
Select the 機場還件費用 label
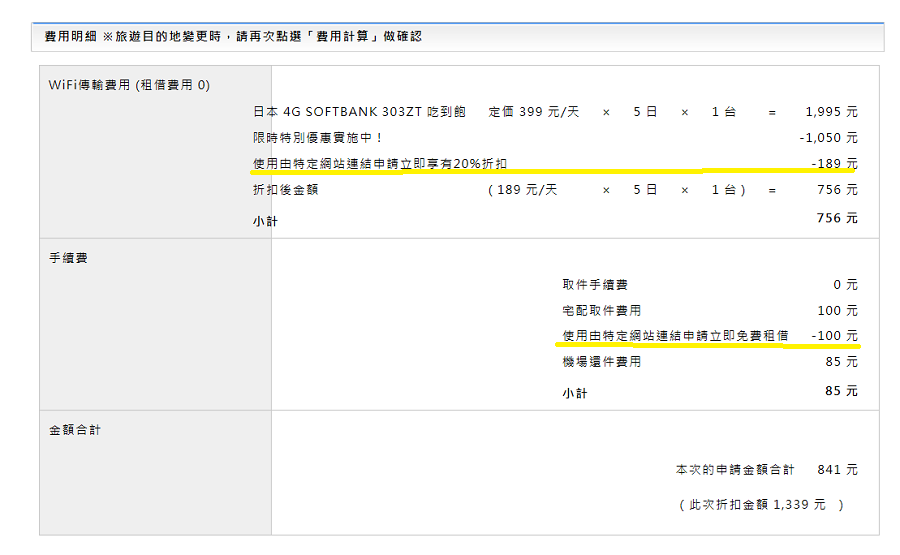(602, 362)
